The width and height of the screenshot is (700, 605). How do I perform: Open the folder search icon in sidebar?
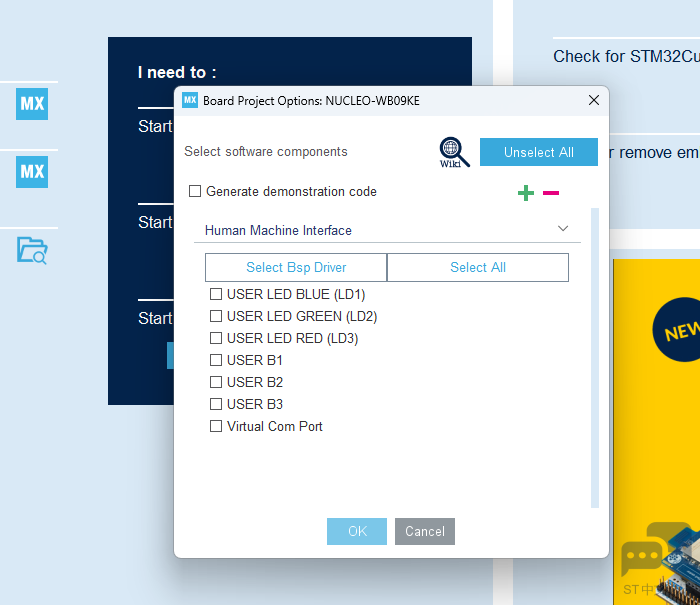(x=32, y=250)
